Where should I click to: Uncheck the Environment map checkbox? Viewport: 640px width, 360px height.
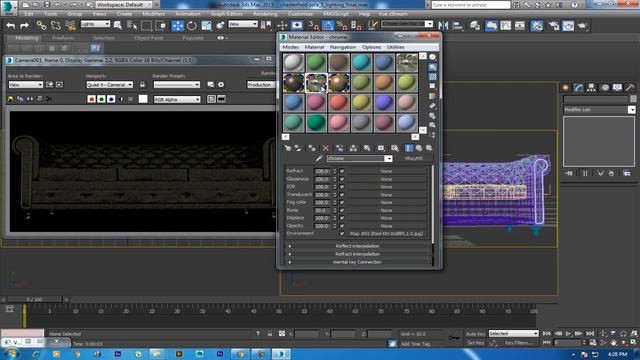[x=342, y=233]
